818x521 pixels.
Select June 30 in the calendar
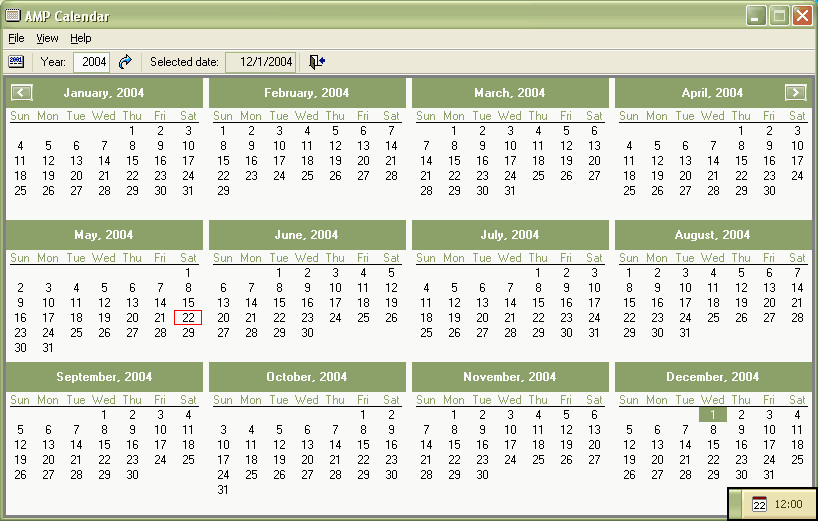point(307,333)
